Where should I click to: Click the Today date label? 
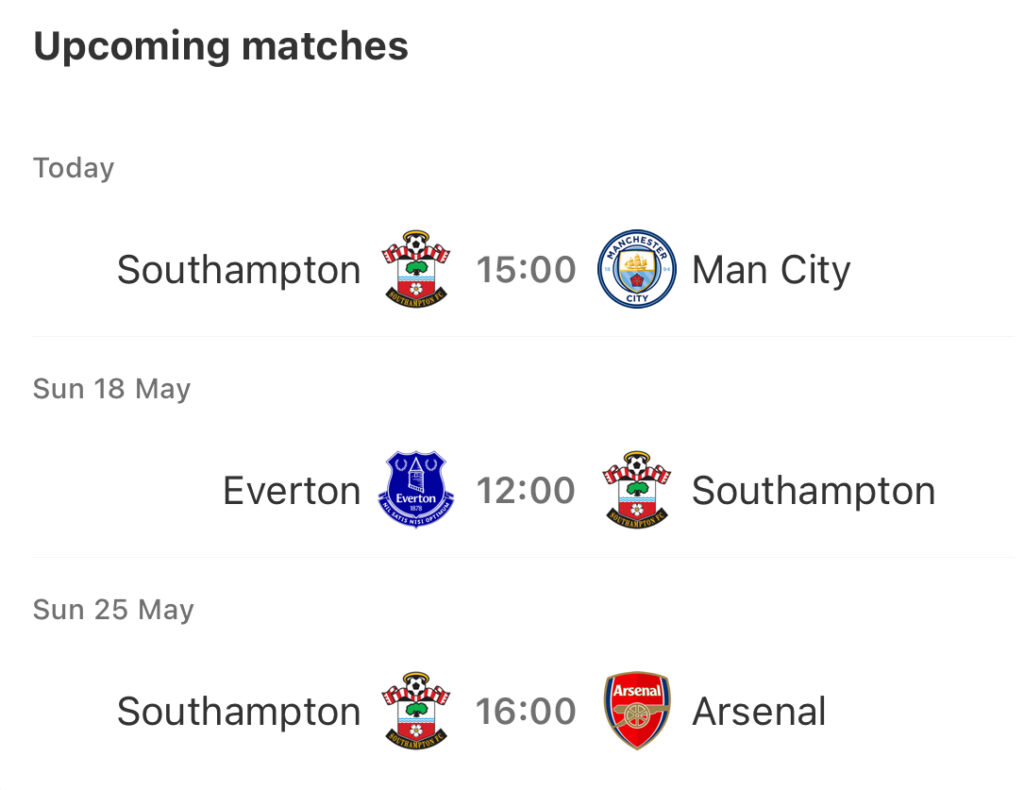[74, 168]
